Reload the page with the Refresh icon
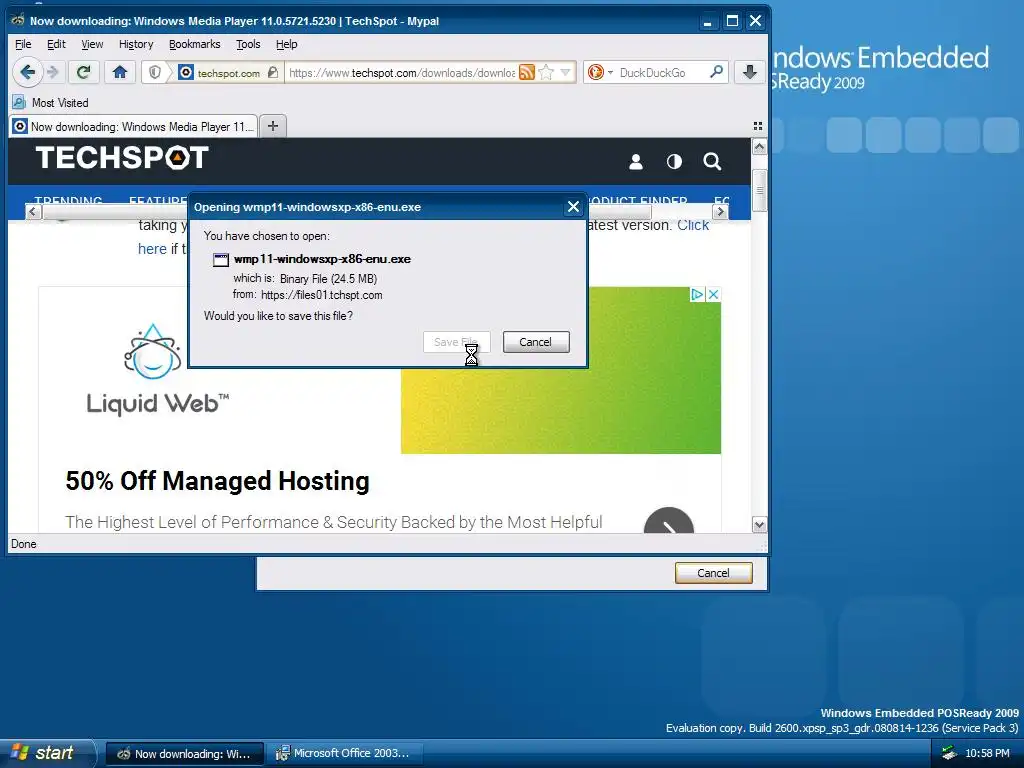 (83, 72)
